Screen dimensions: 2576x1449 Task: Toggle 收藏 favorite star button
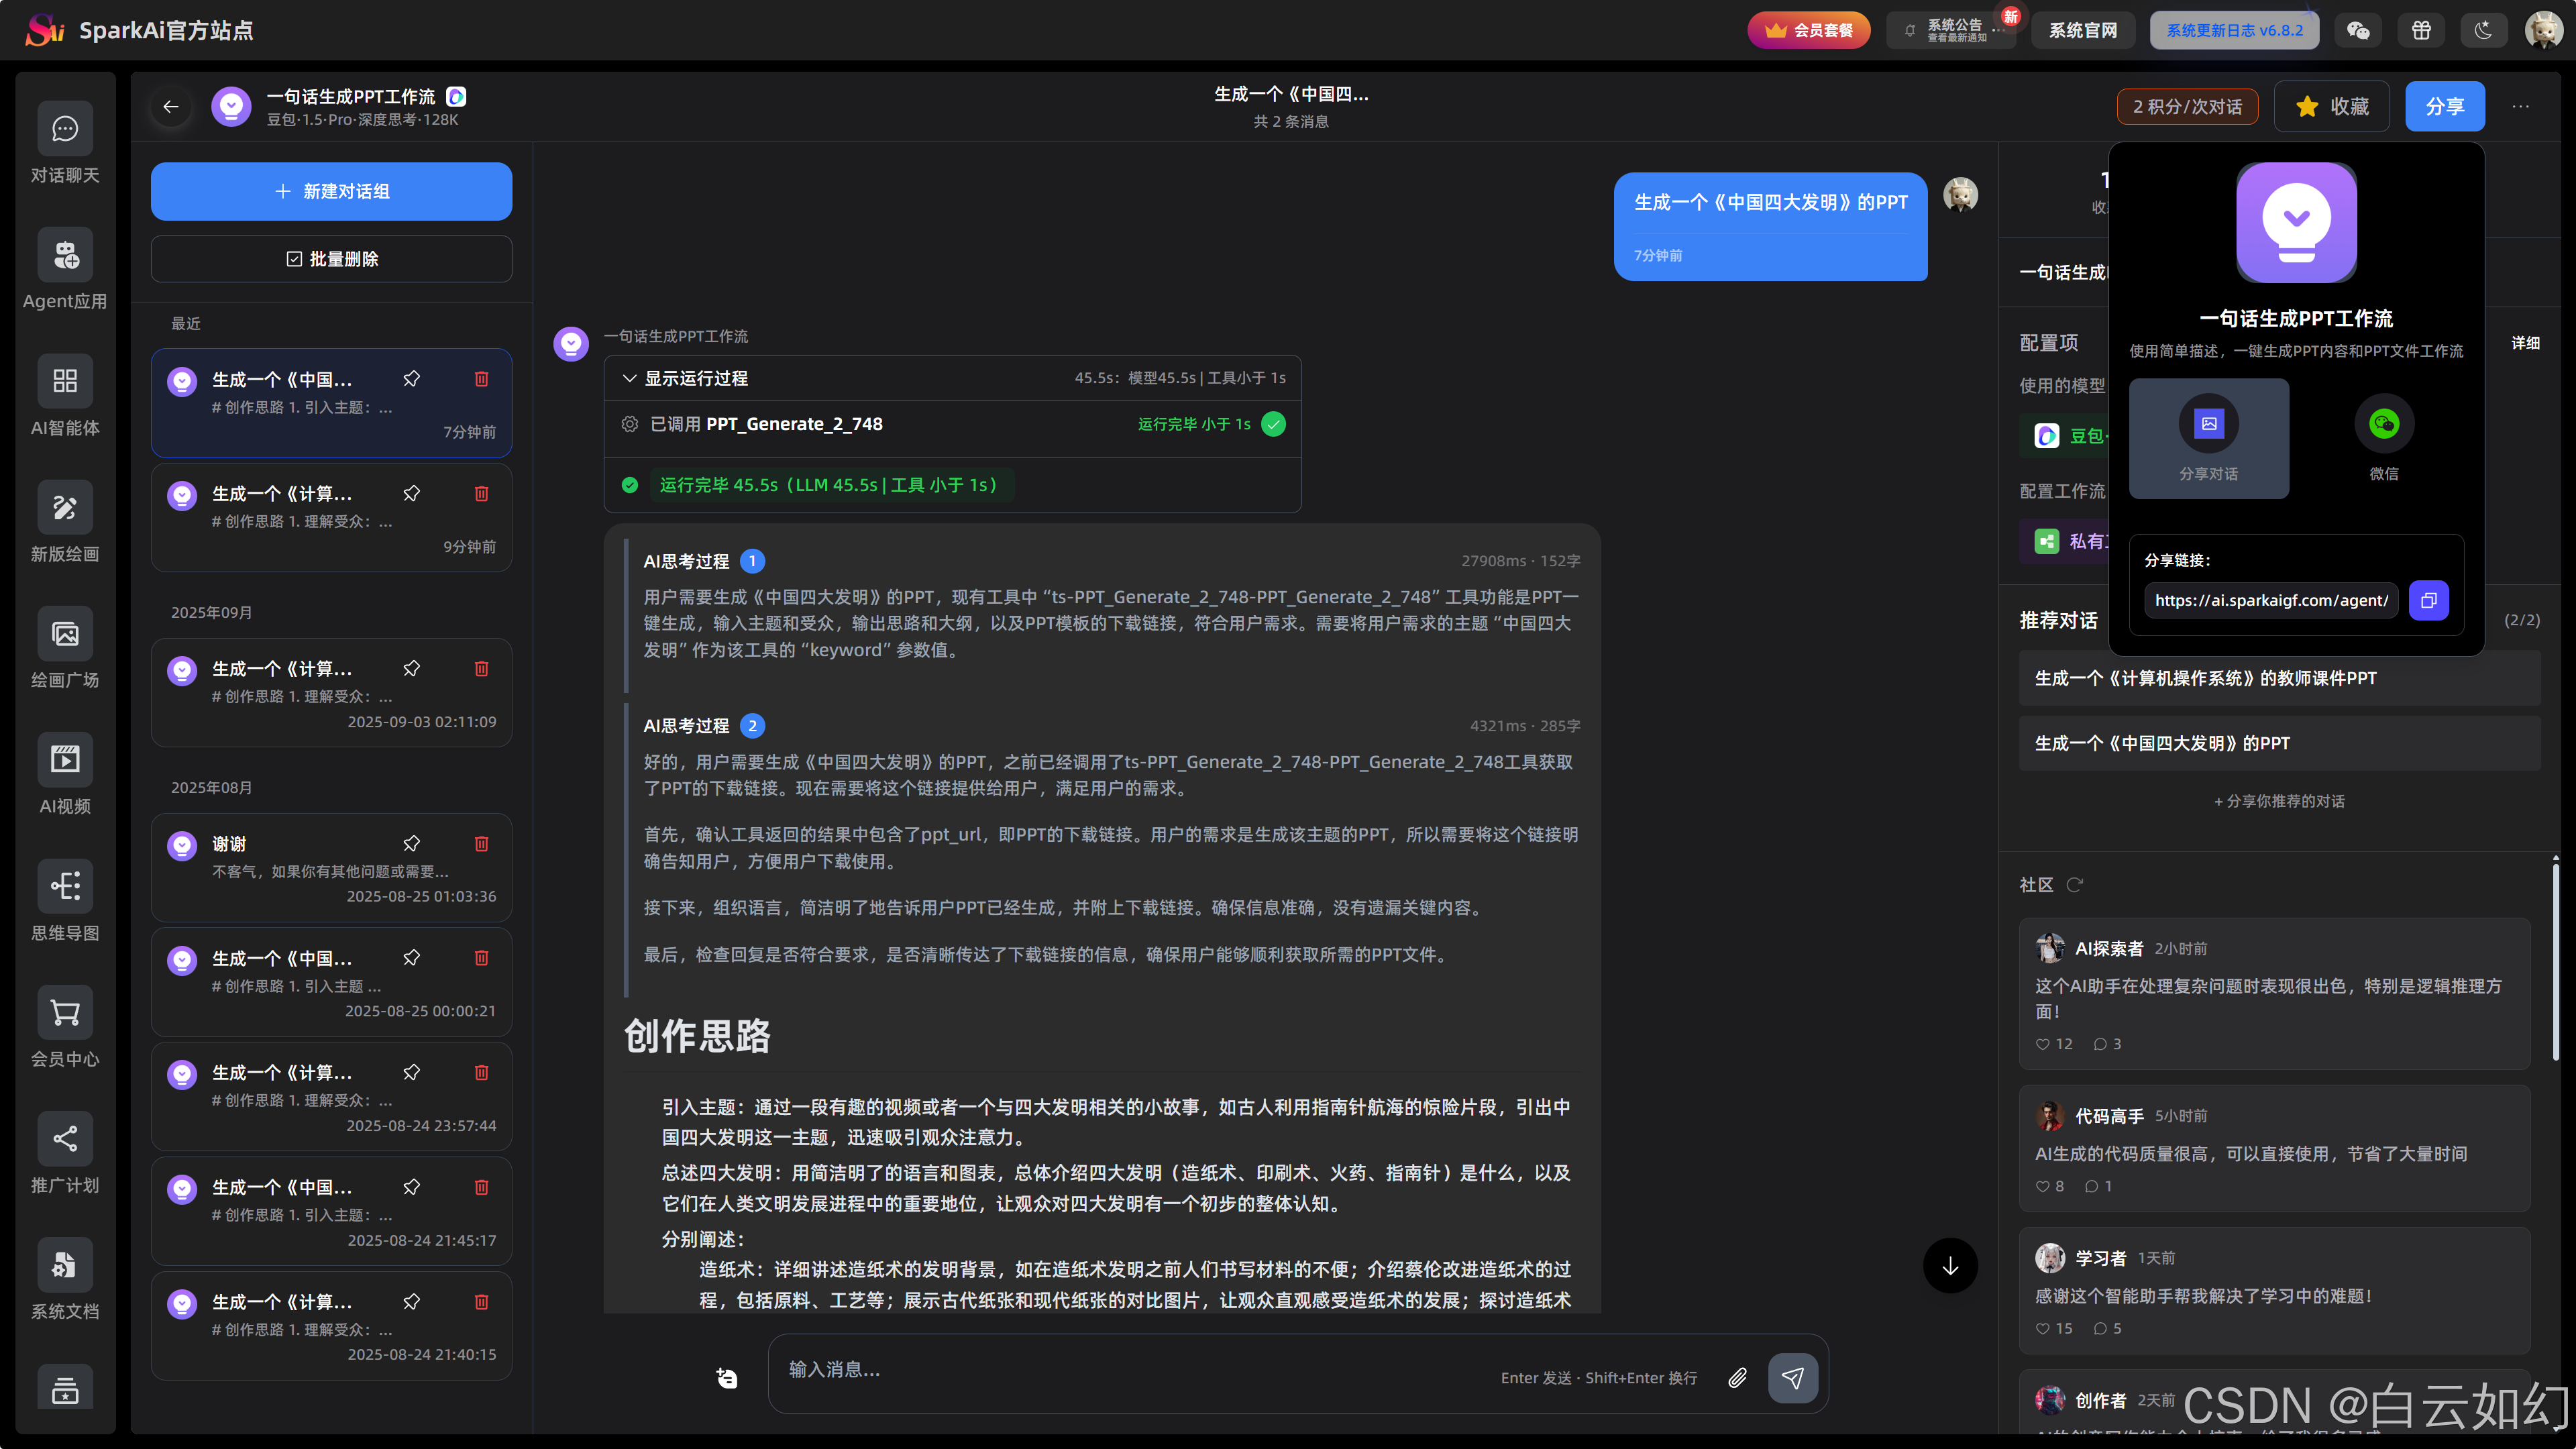click(2331, 106)
